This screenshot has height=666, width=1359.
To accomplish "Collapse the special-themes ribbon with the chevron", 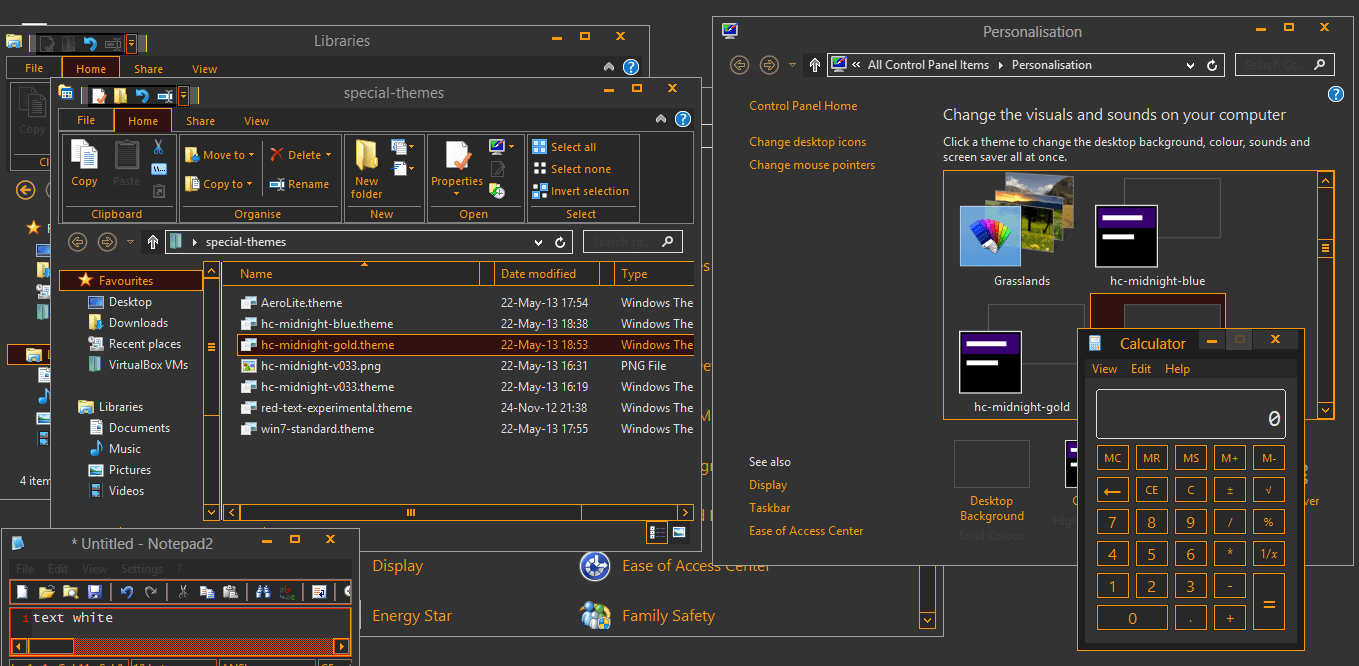I will pyautogui.click(x=661, y=119).
